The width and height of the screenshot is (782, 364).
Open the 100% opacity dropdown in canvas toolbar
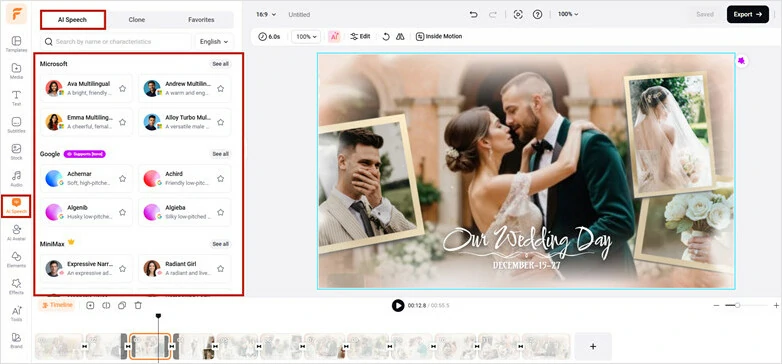[306, 36]
